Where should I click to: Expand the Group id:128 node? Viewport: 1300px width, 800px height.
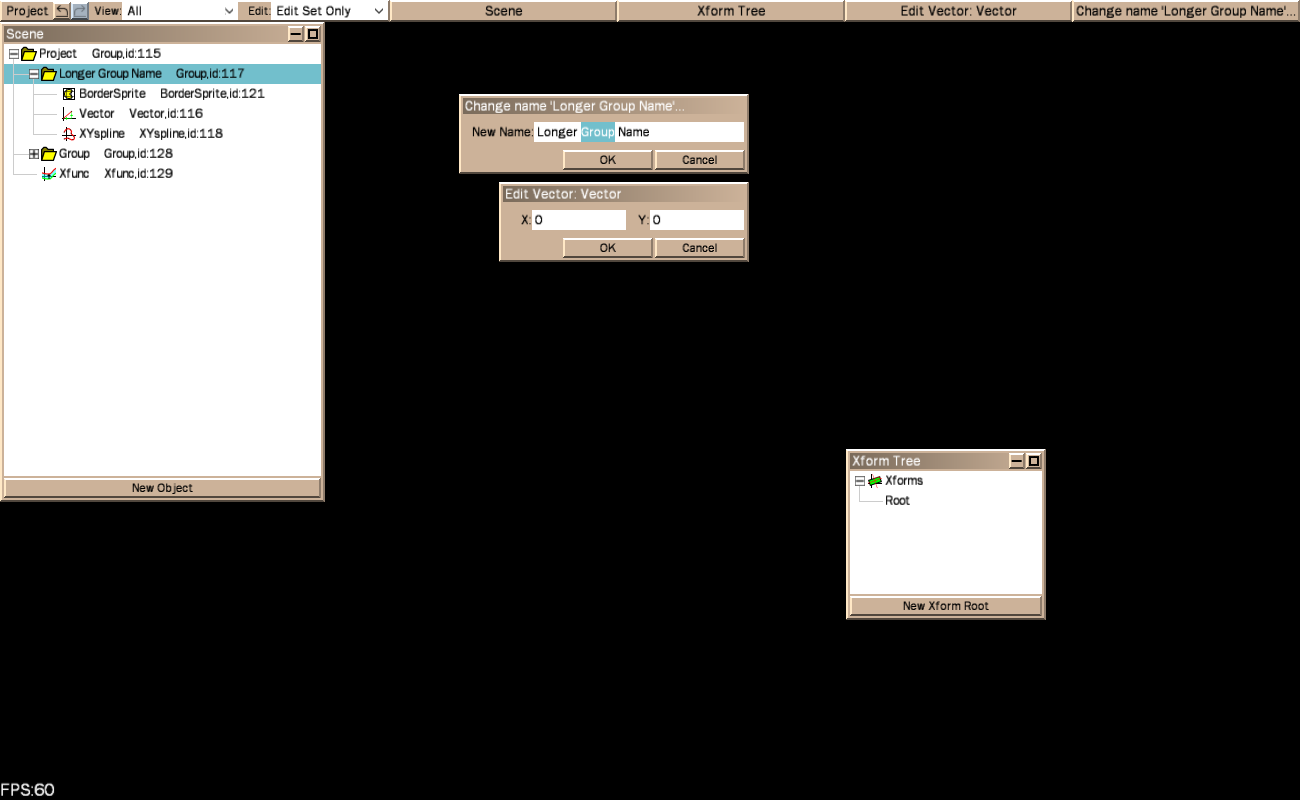pyautogui.click(x=33, y=154)
